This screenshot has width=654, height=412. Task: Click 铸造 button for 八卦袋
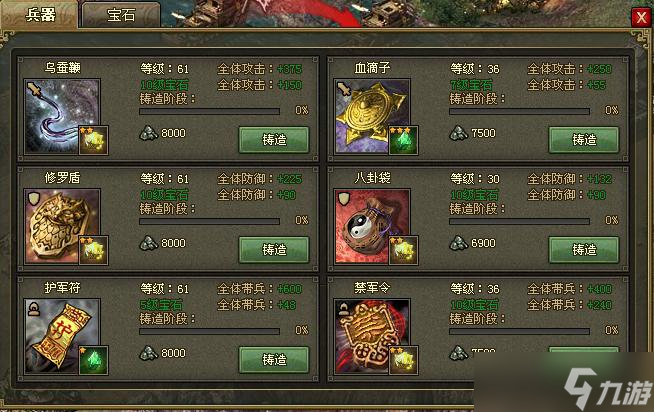(x=584, y=250)
